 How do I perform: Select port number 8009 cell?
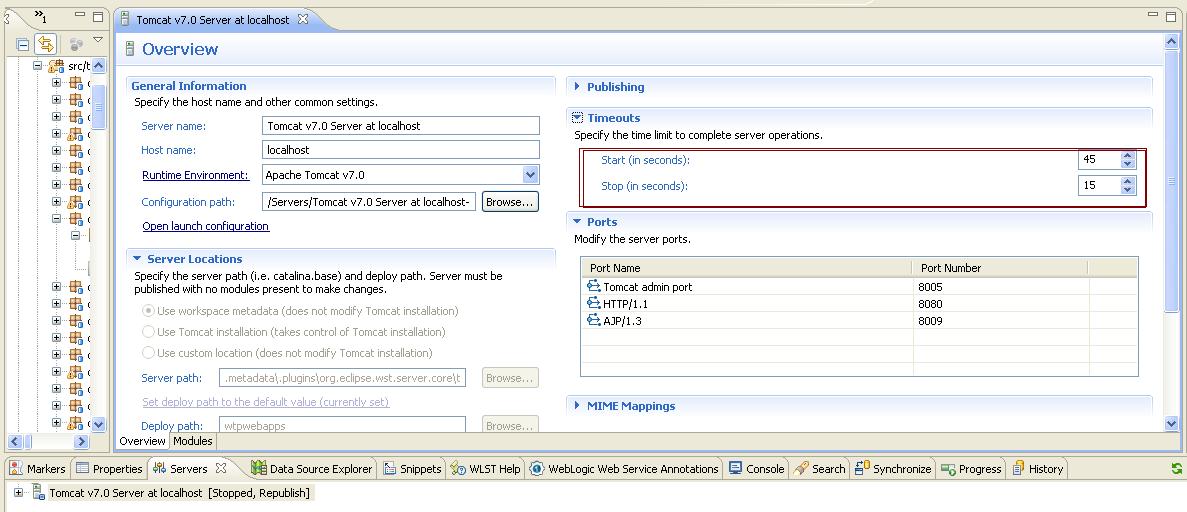[x=1000, y=320]
